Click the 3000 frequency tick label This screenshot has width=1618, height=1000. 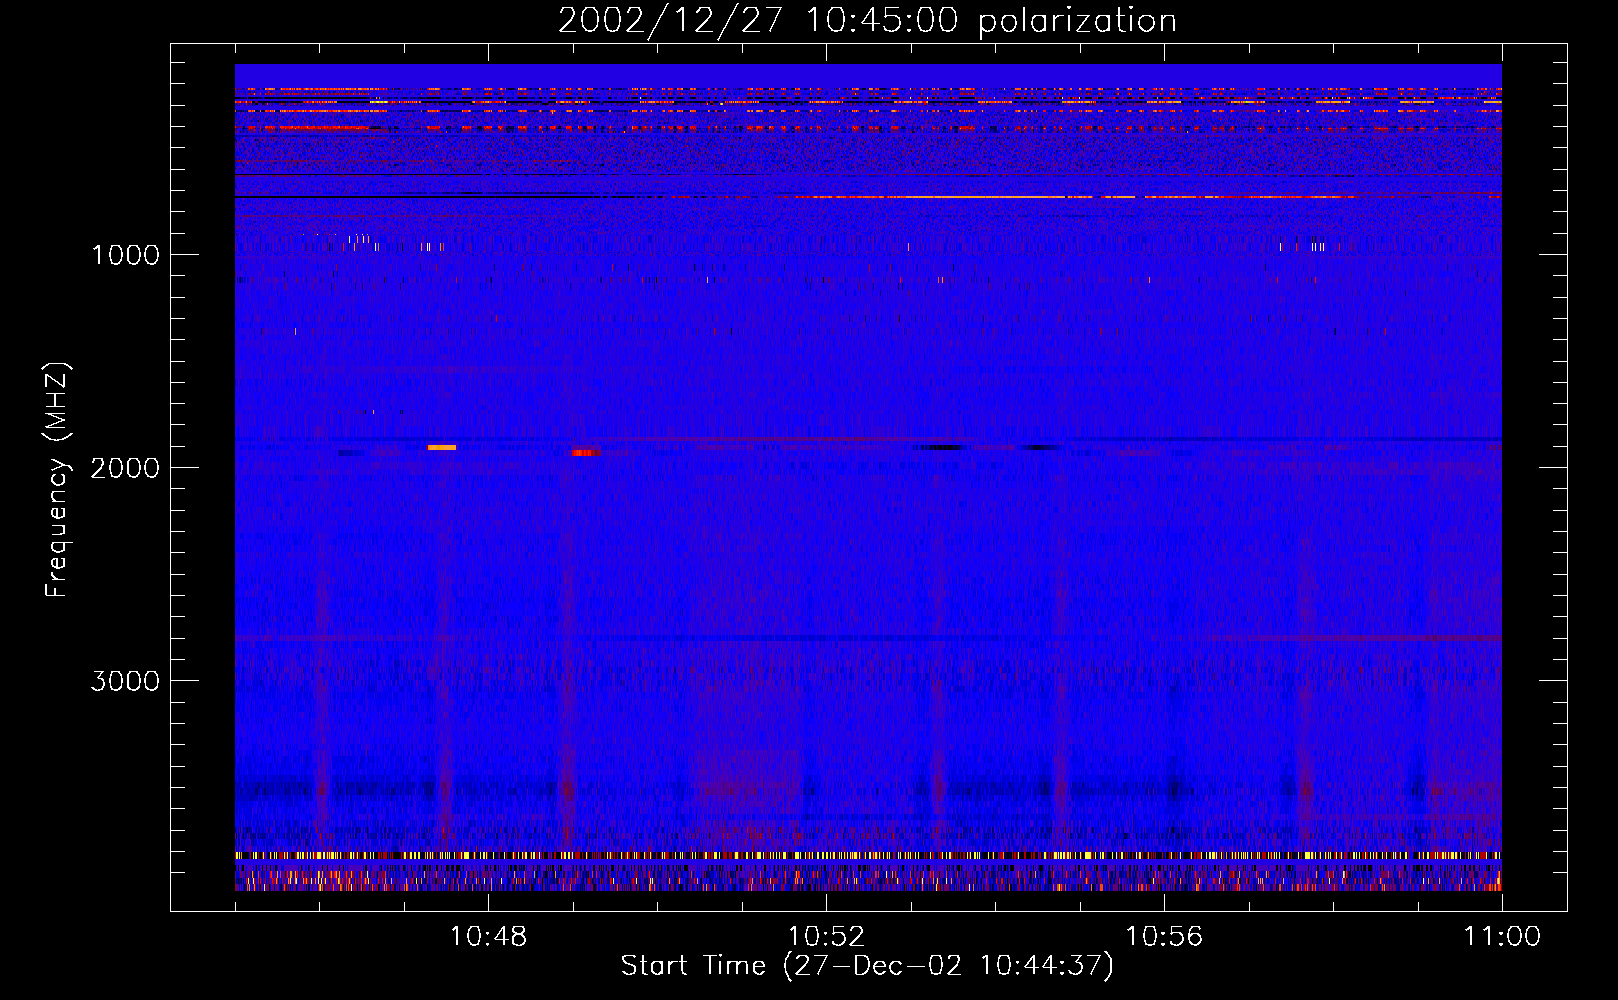click(x=125, y=681)
